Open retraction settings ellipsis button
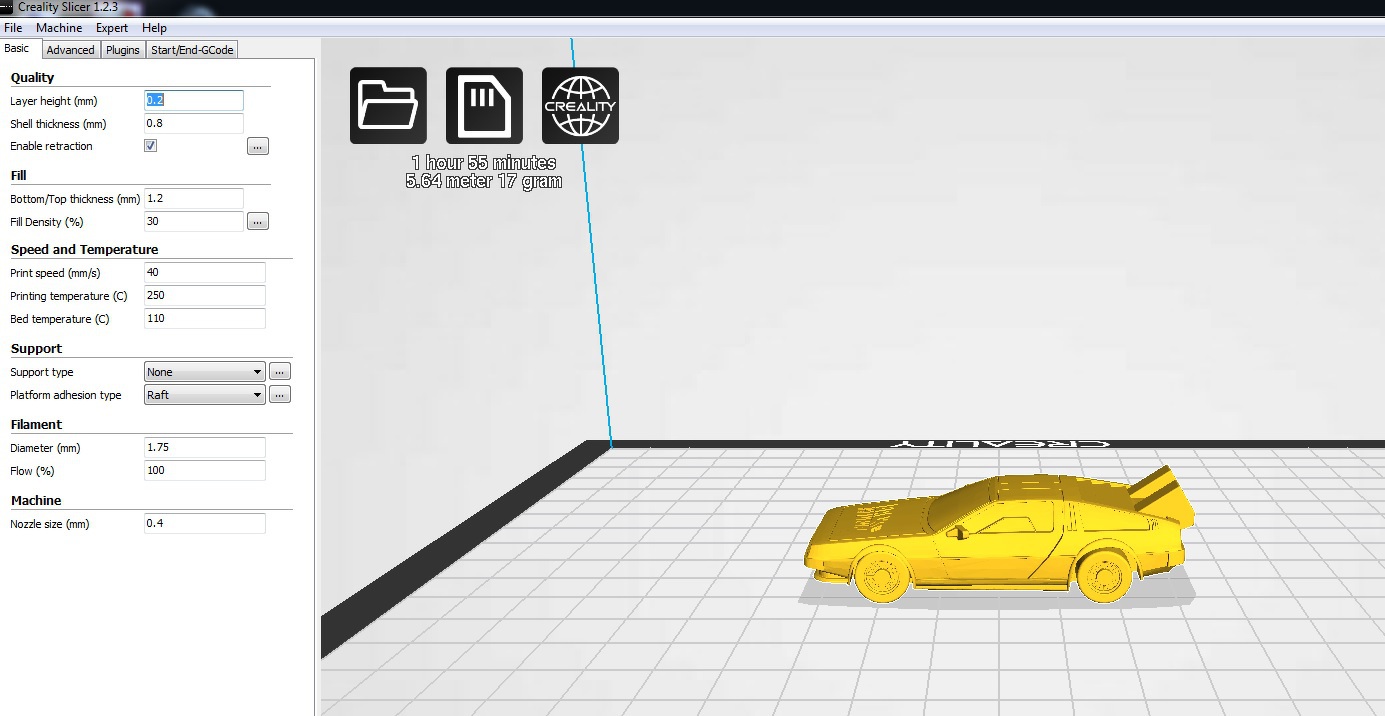The image size is (1385, 716). pyautogui.click(x=258, y=146)
